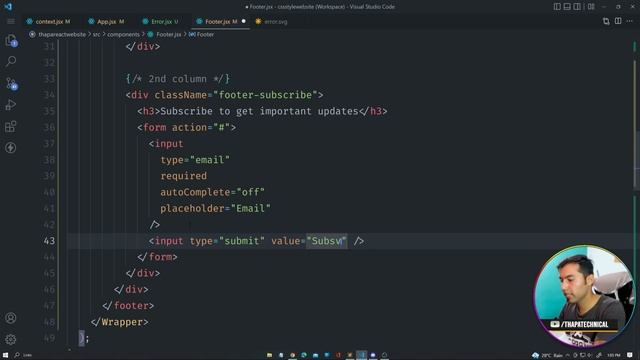Split the editor to the right

pos(618,21)
